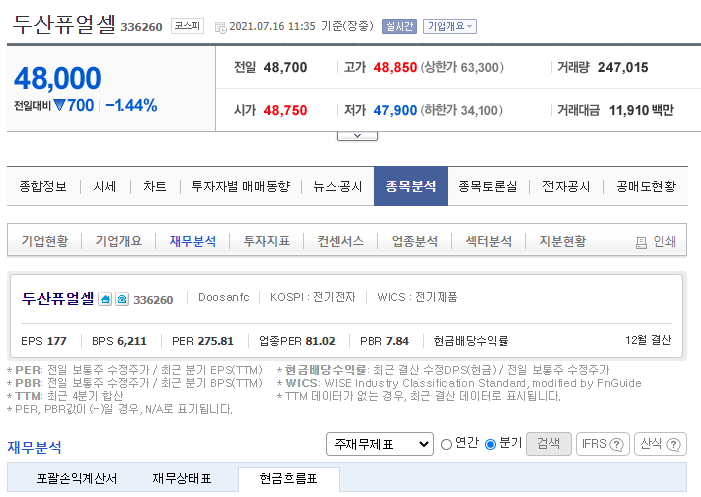701x497 pixels.
Task: Select the 현금흐름표 tab
Action: 288,479
